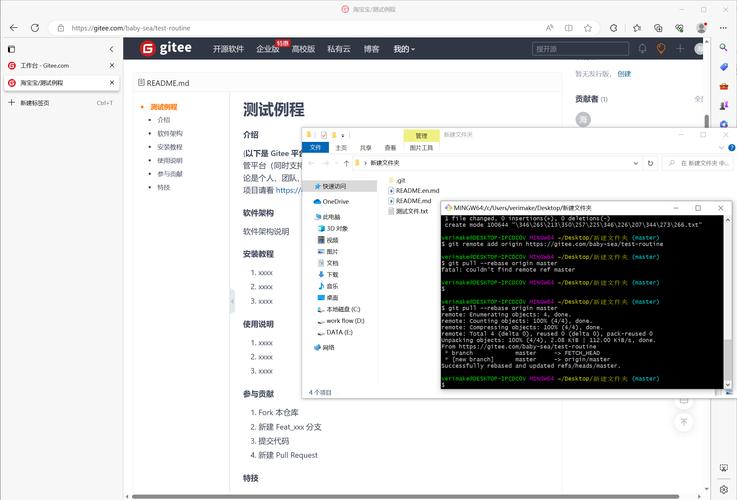Screen dimensions: 737x500
Task: Click the site lock icon in address bar
Action: [61, 28]
